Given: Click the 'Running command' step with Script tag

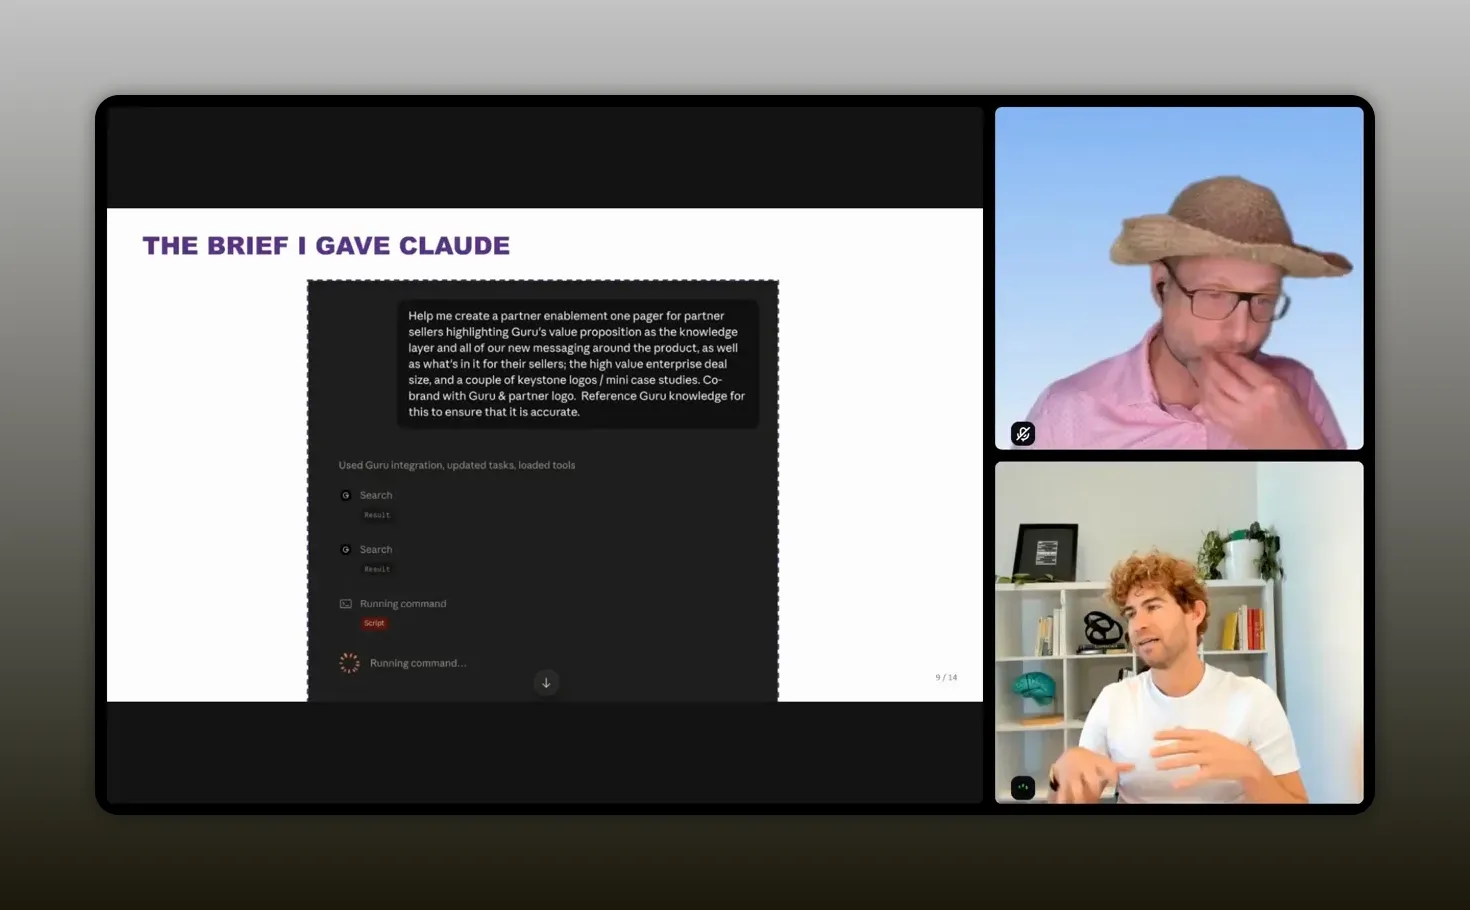Looking at the screenshot, I should pos(403,604).
